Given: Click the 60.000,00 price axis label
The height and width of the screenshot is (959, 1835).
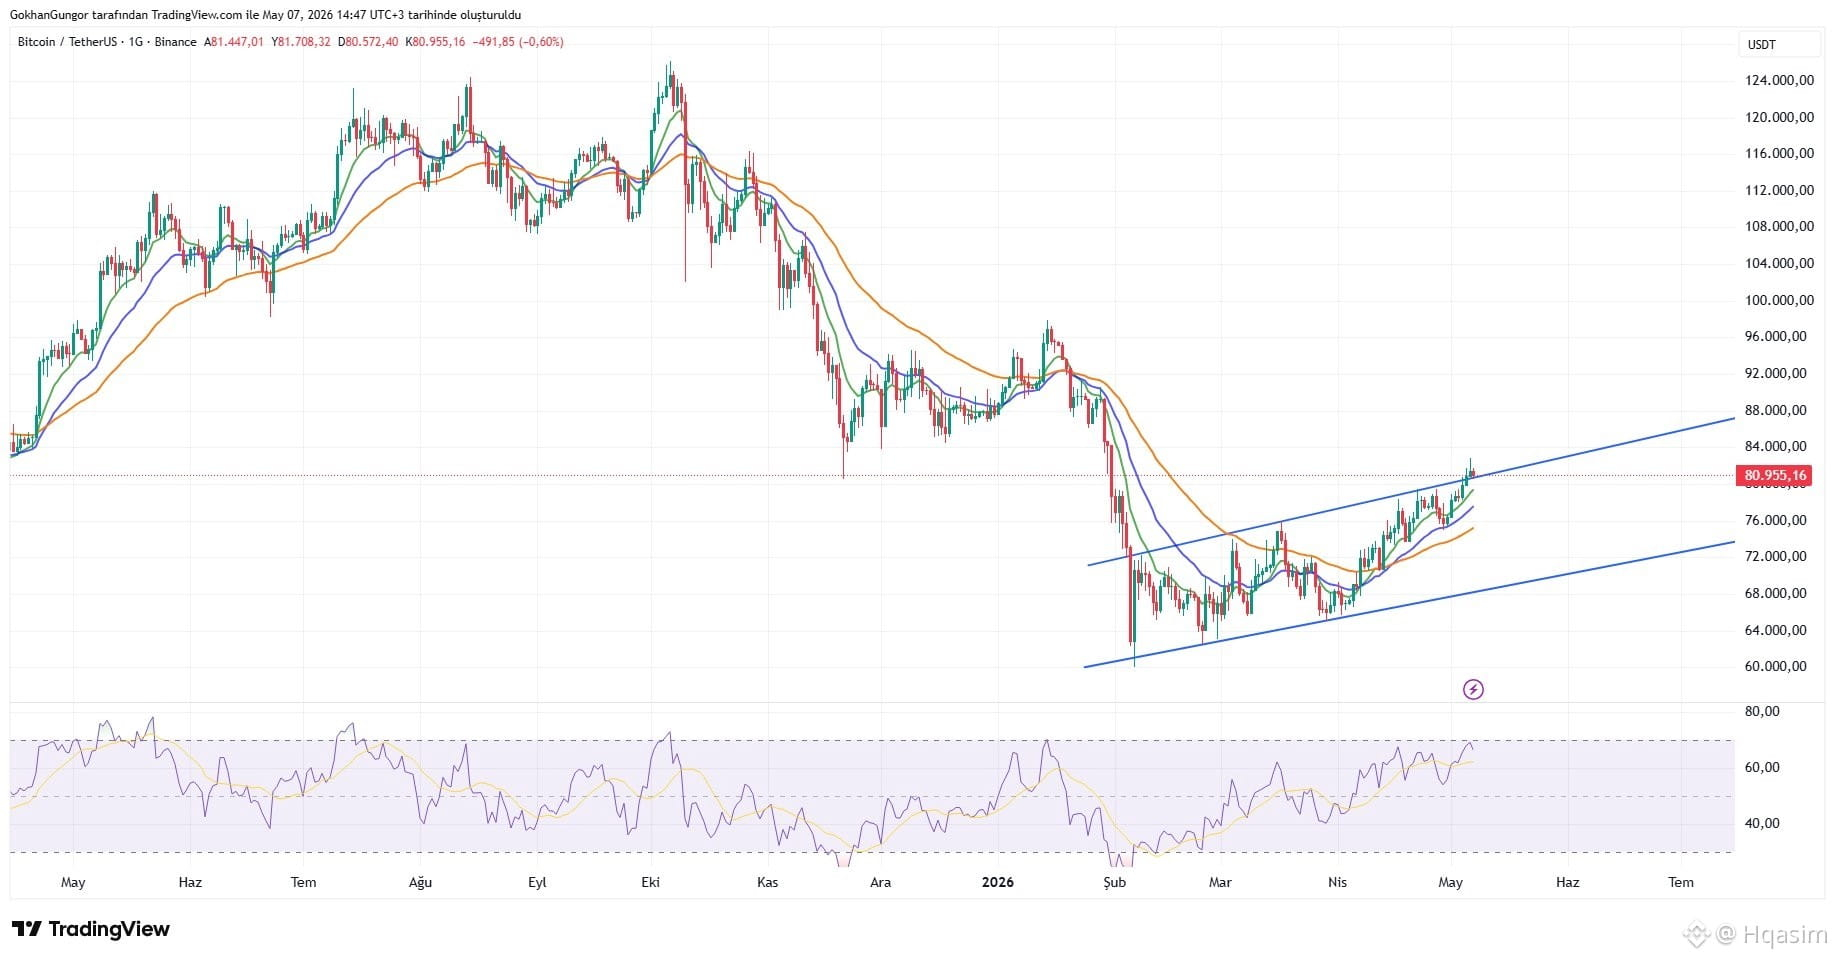Looking at the screenshot, I should (1776, 666).
